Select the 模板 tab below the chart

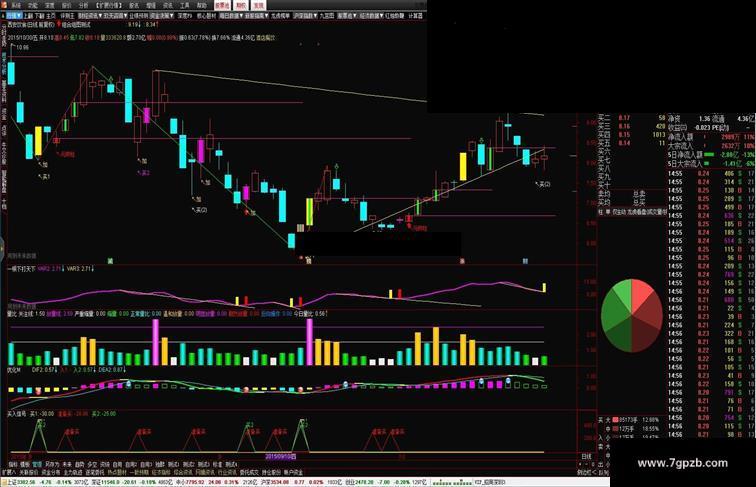tap(25, 464)
